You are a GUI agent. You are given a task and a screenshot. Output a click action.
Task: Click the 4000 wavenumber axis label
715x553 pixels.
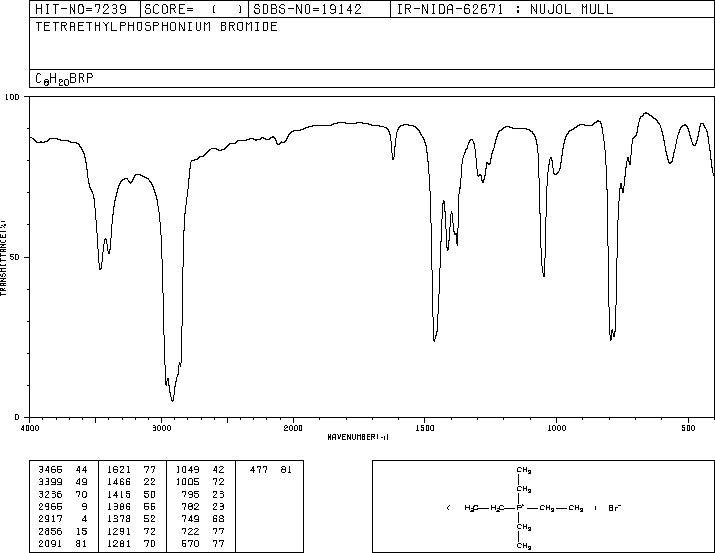30,428
